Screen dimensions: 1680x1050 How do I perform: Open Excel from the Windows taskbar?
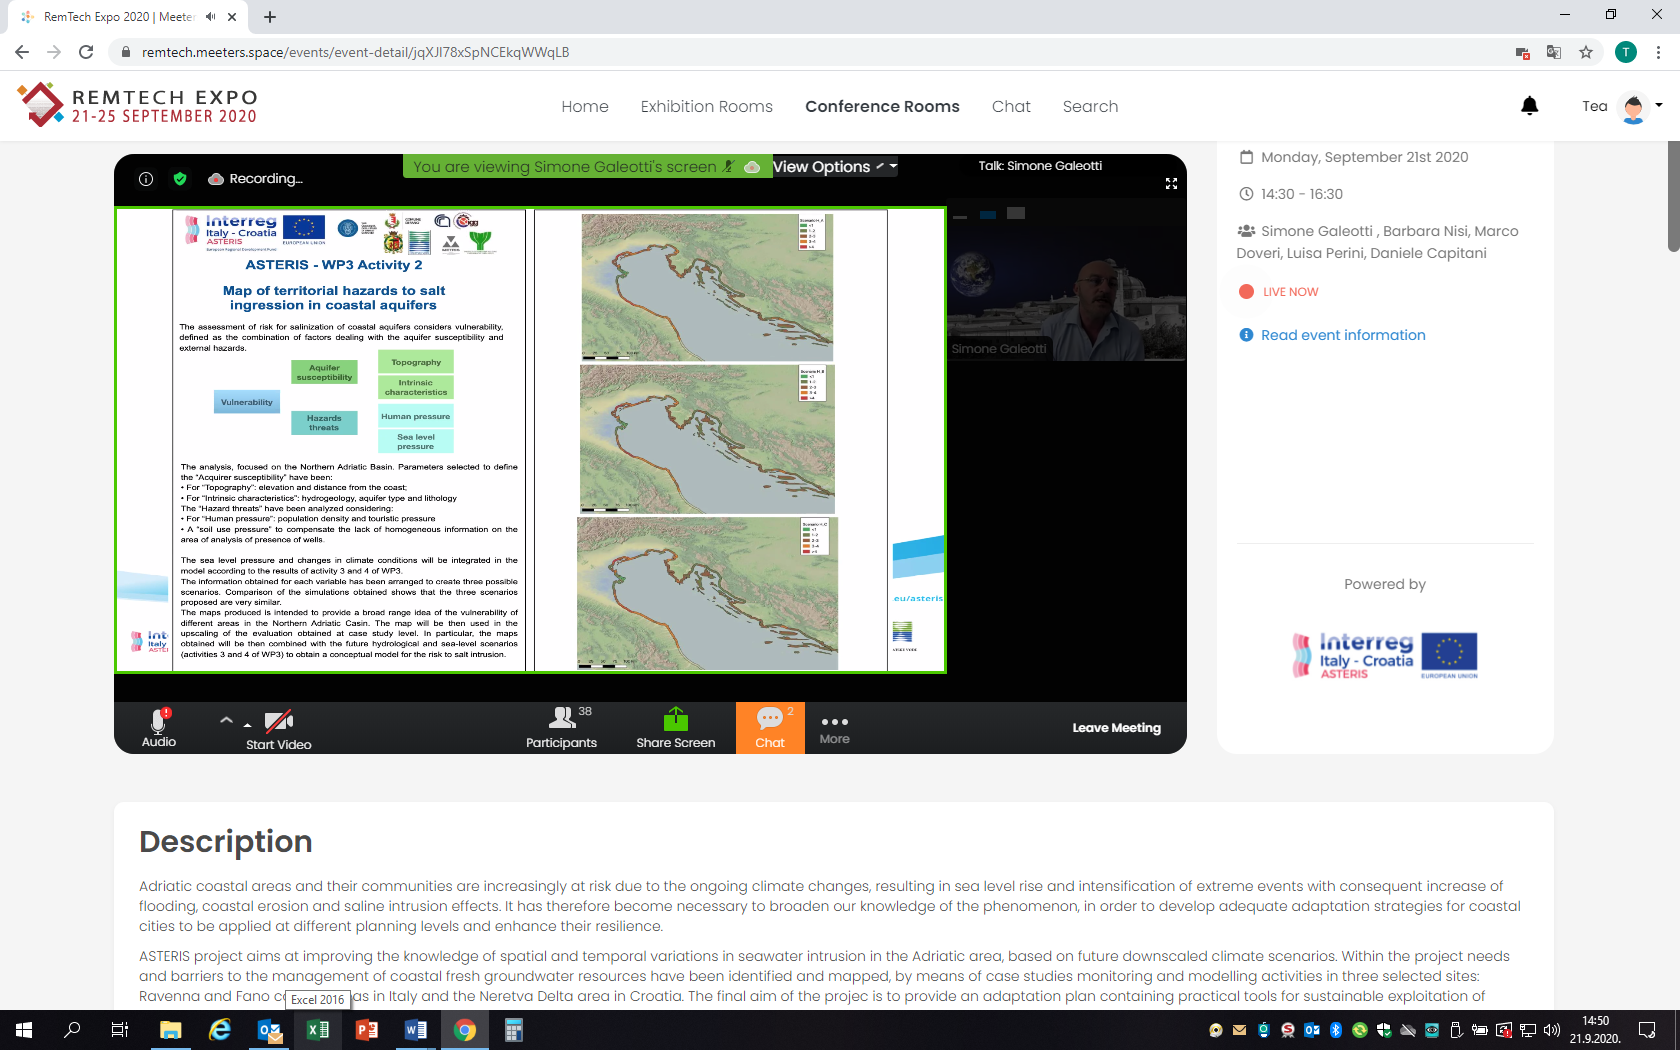click(318, 1030)
